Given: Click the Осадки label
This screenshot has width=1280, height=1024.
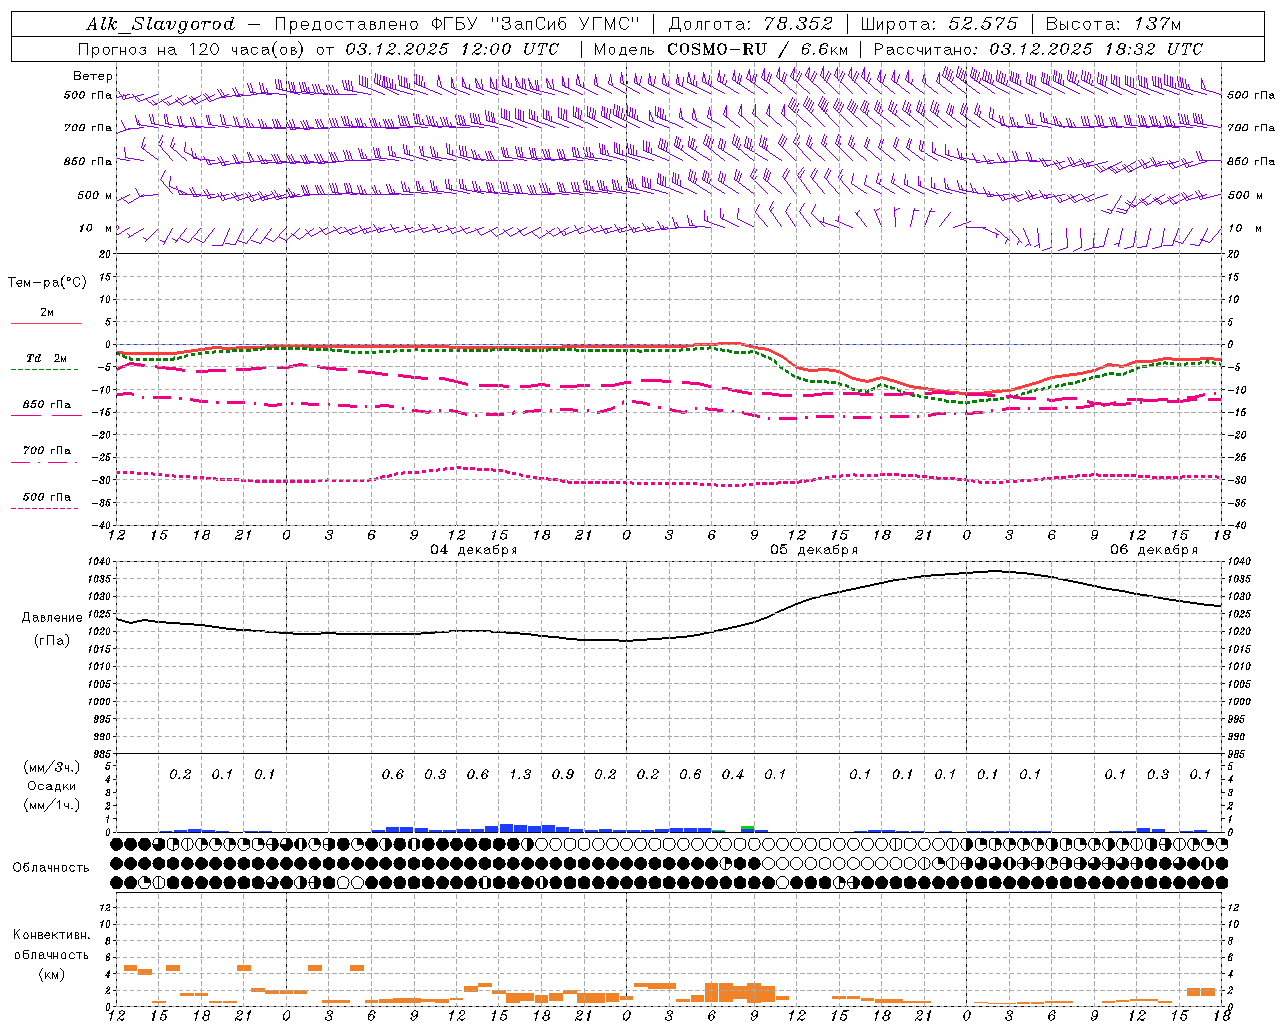Looking at the screenshot, I should click(52, 786).
